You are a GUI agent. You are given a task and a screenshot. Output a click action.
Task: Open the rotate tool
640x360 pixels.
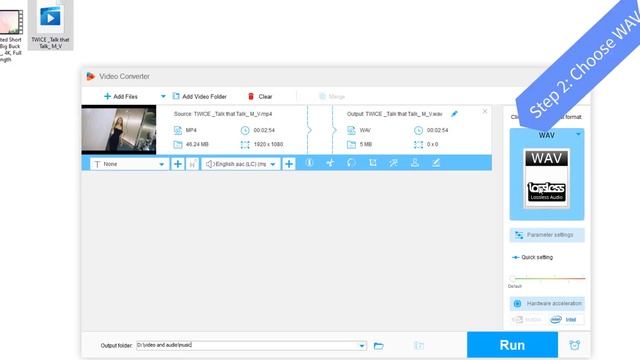coord(351,163)
